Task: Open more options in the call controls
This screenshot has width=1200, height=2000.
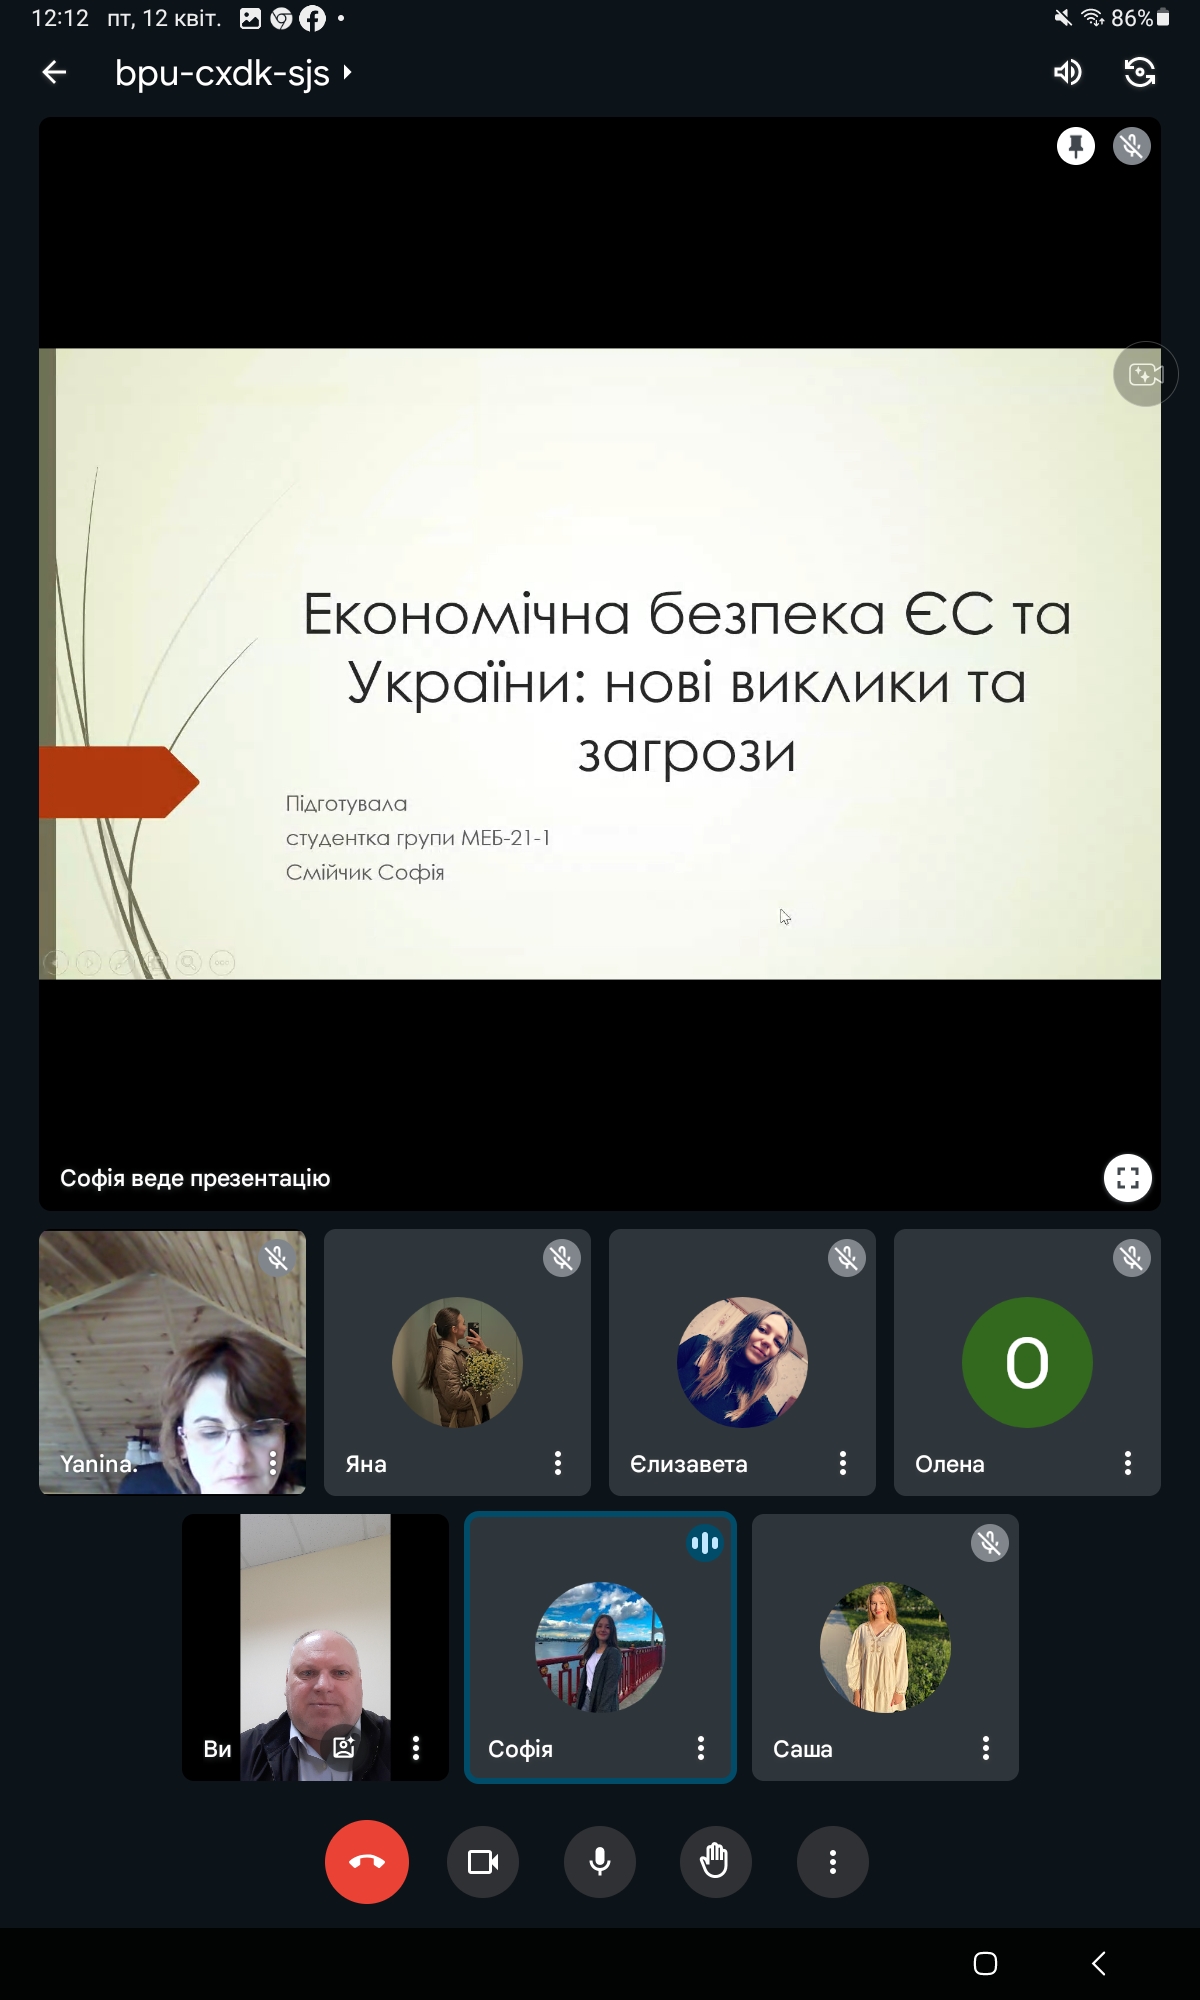Action: [x=833, y=1861]
